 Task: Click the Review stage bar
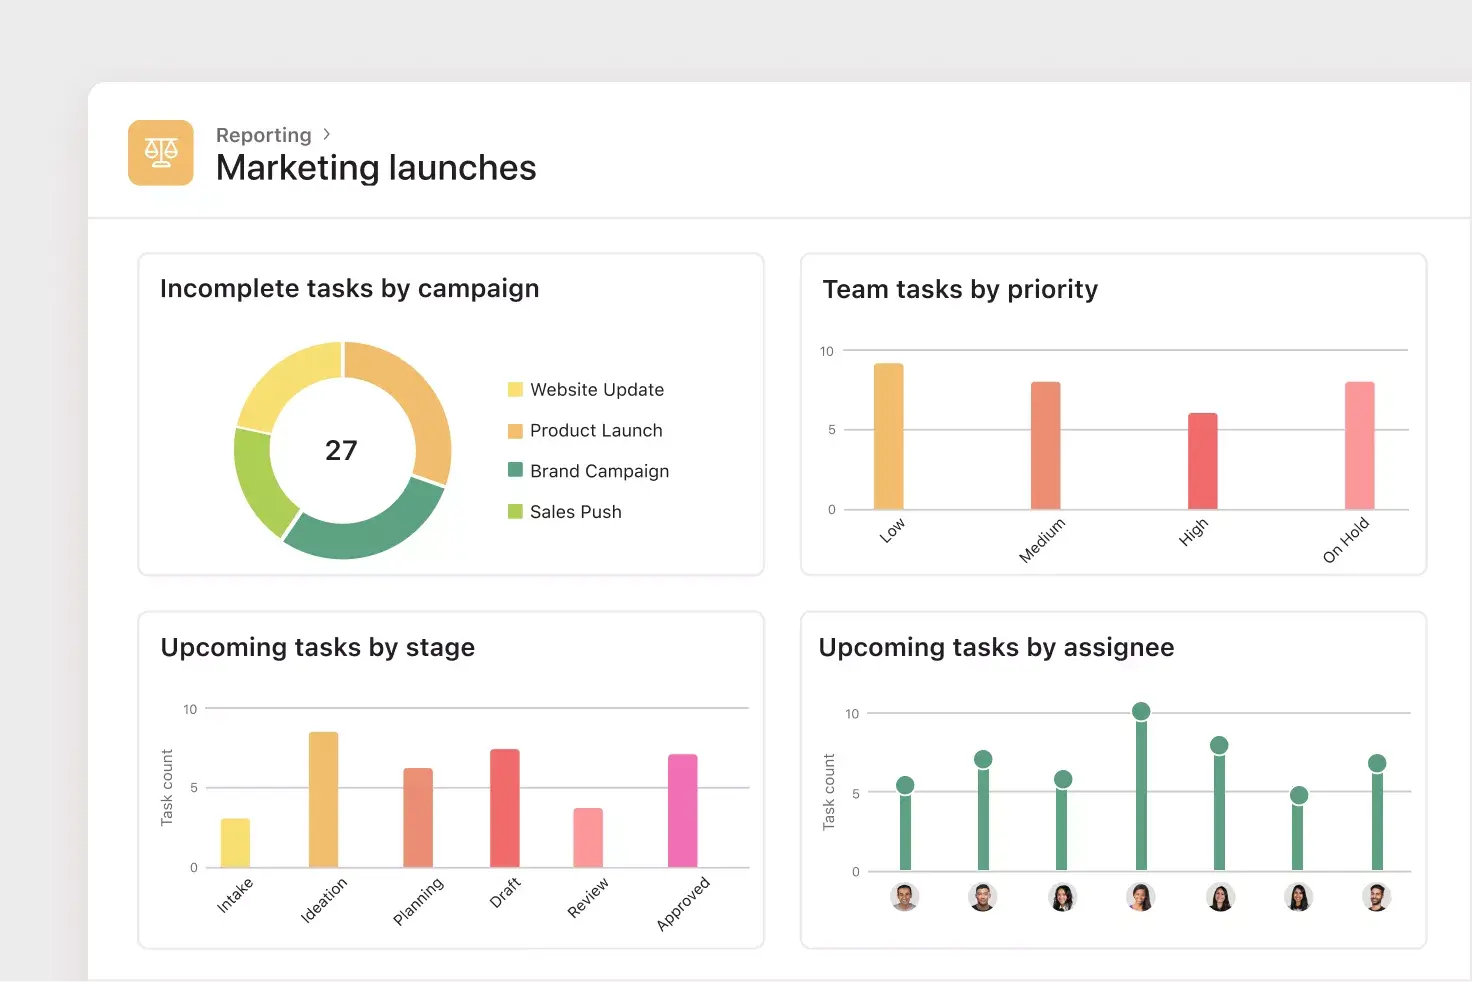tap(589, 837)
